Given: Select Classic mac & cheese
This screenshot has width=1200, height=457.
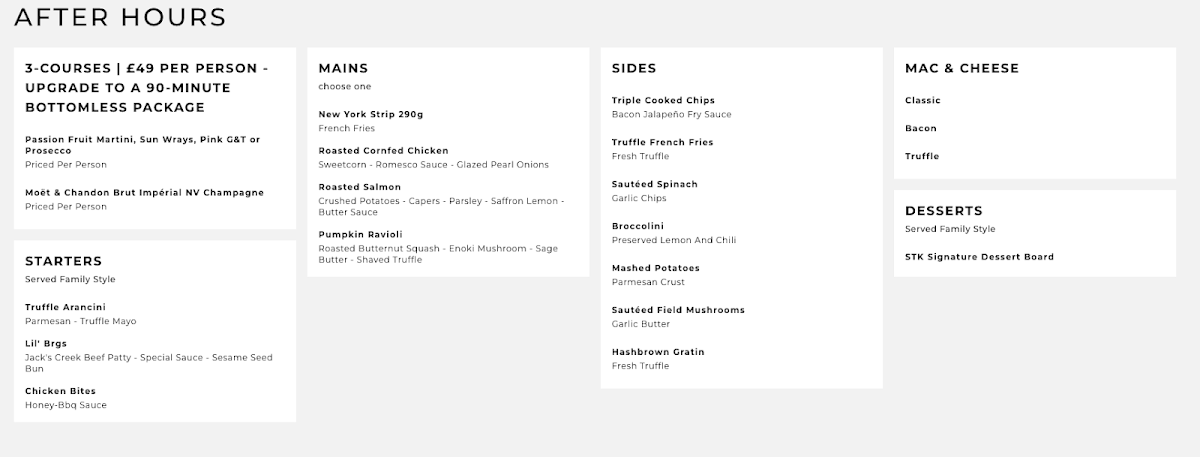Looking at the screenshot, I should [x=923, y=101].
